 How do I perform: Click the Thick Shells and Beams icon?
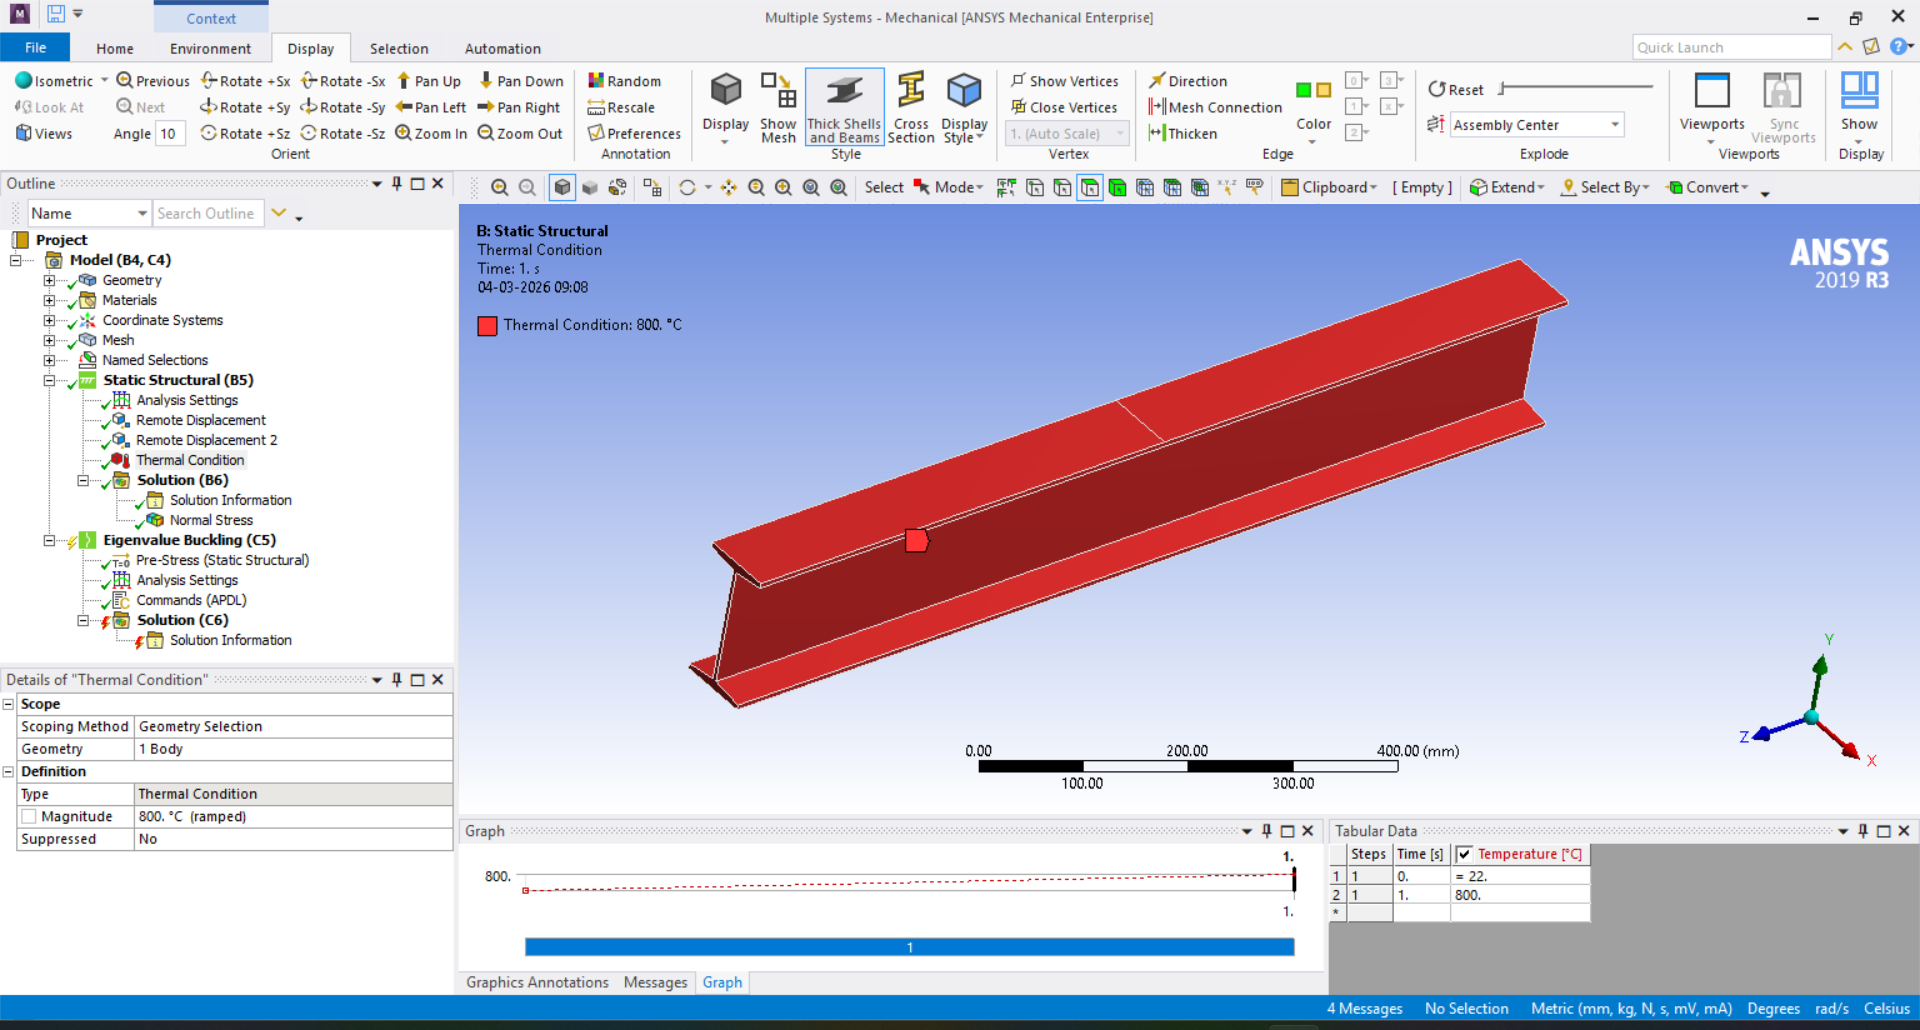click(x=844, y=107)
